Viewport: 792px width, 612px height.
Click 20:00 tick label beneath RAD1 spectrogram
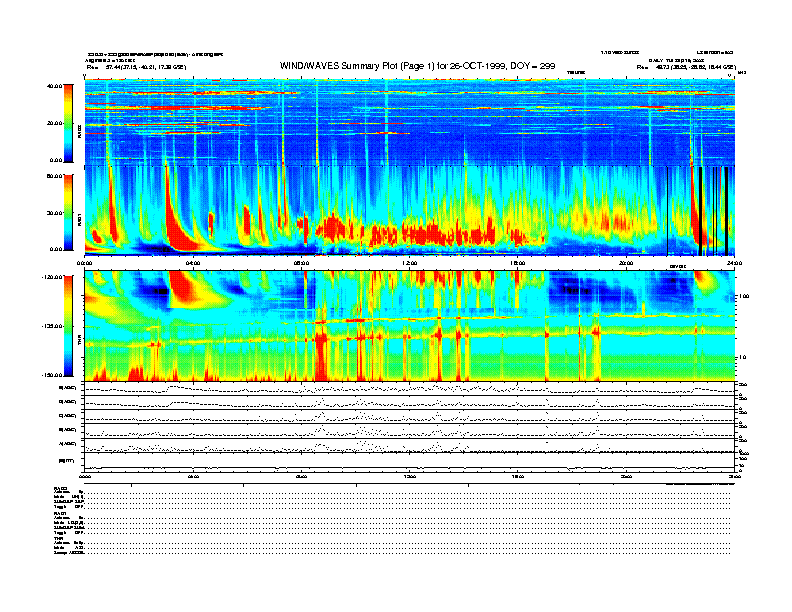point(626,263)
